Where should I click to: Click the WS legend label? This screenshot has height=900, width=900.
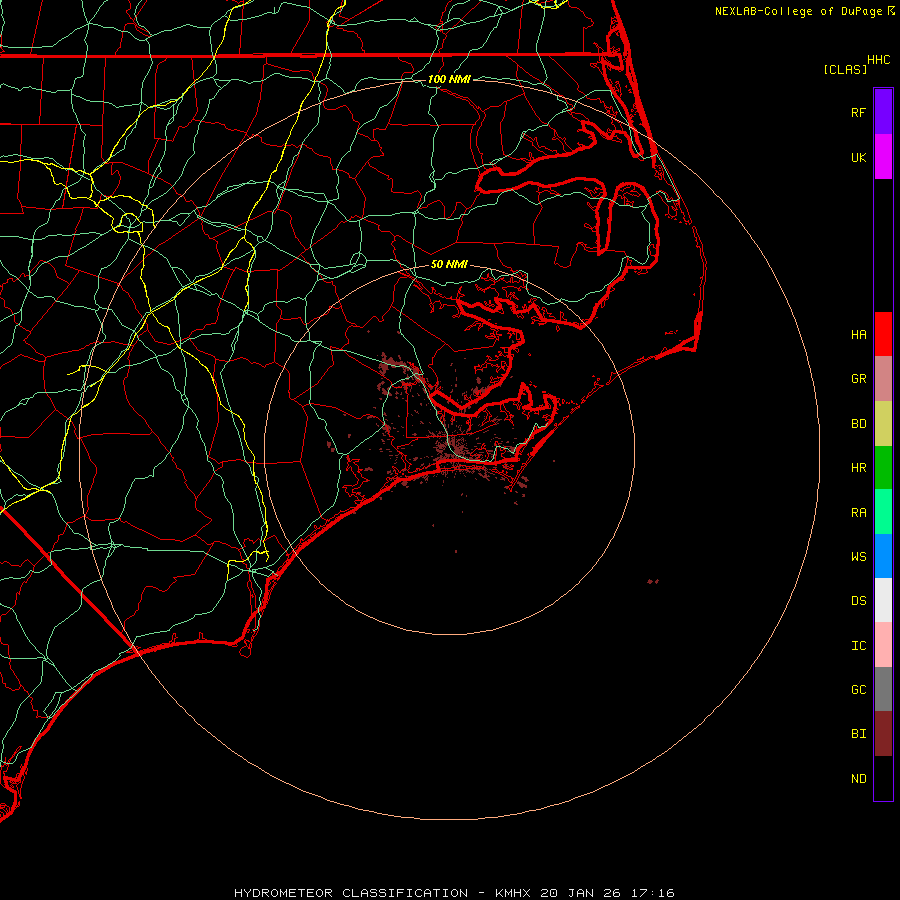[x=858, y=557]
